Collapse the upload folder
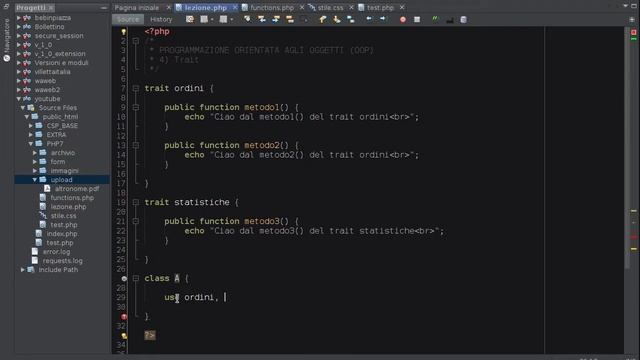The image size is (640, 360). click(35, 180)
